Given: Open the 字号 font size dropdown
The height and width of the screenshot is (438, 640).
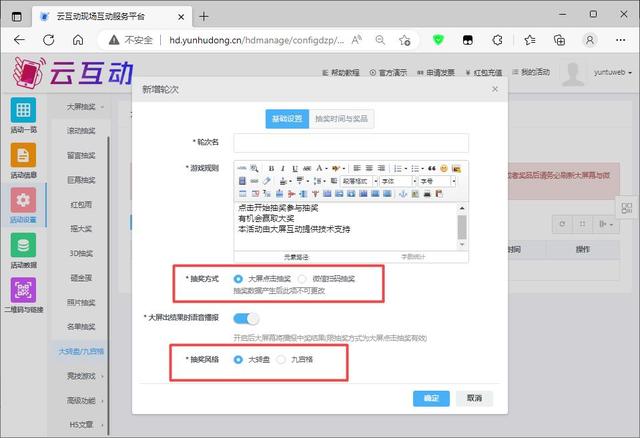Looking at the screenshot, I should coord(437,181).
